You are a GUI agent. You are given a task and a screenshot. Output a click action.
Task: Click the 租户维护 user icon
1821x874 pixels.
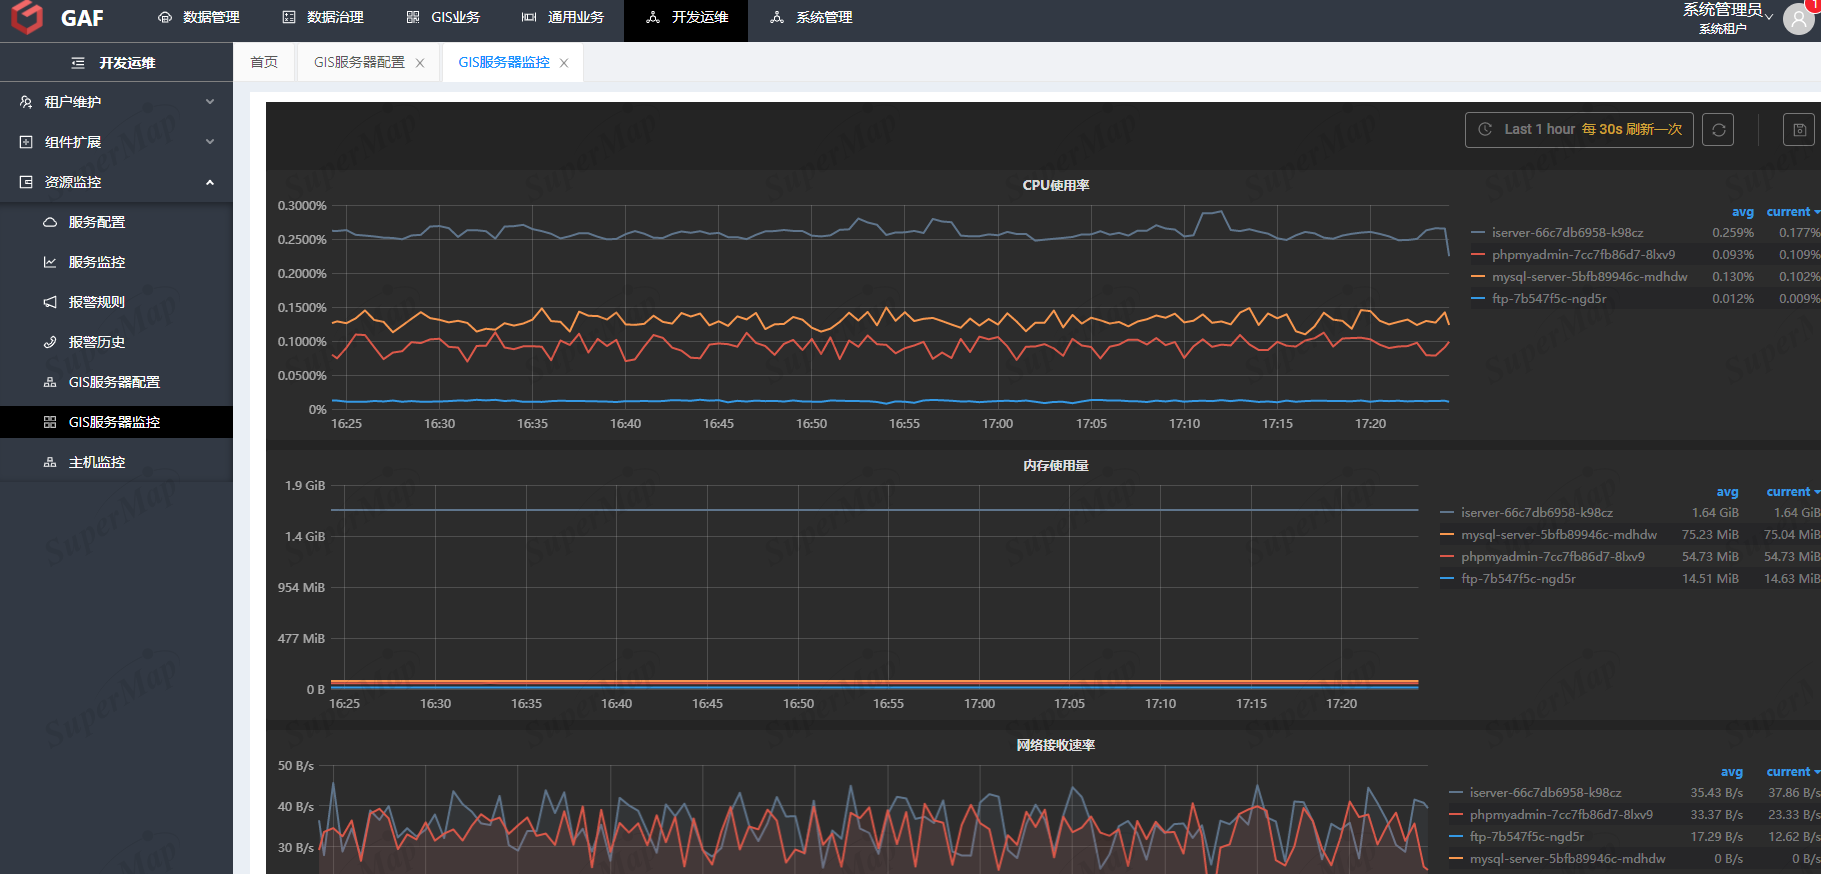26,102
